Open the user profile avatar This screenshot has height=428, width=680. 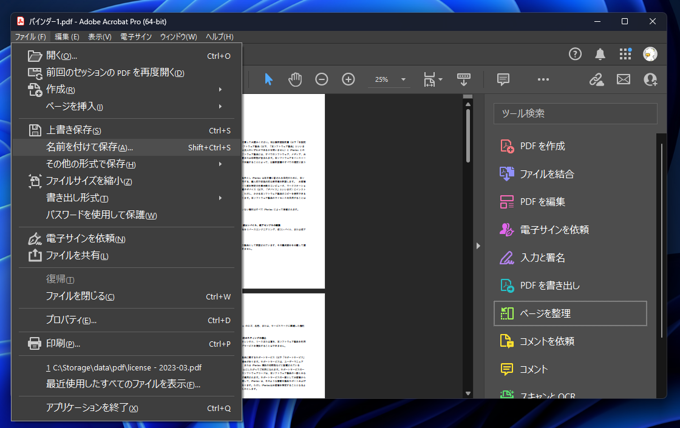650,54
